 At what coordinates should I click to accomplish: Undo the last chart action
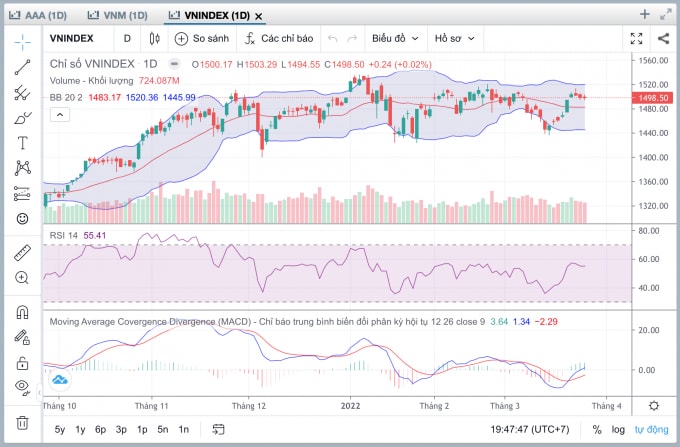333,39
